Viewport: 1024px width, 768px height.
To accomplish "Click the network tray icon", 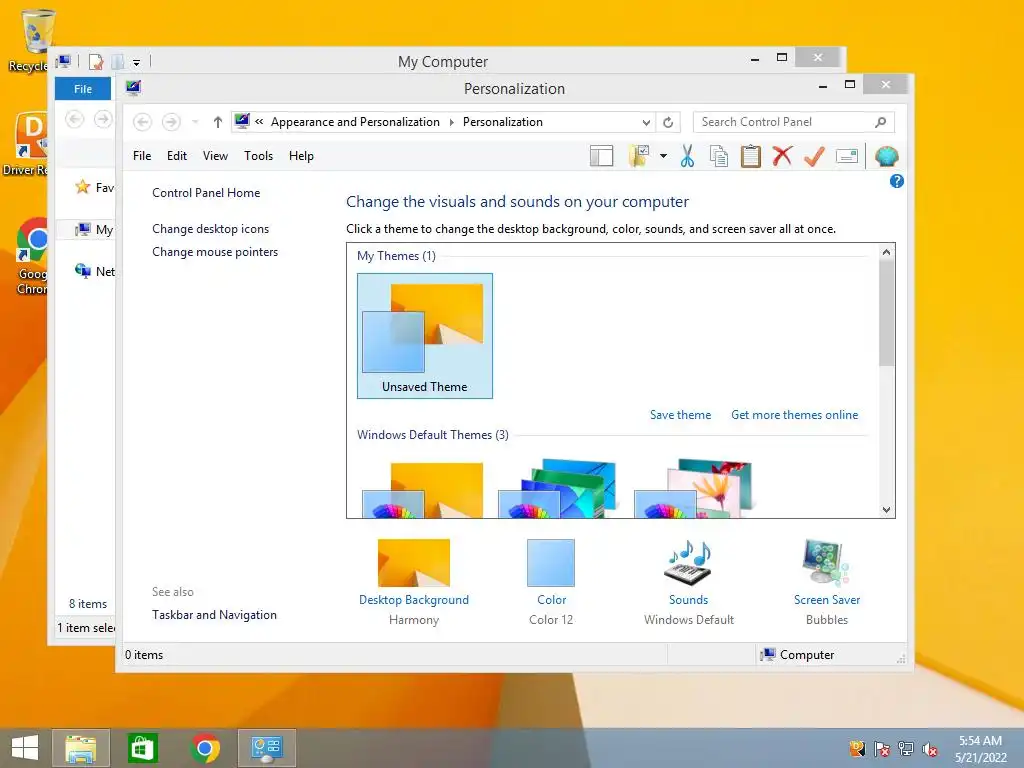I will click(906, 749).
